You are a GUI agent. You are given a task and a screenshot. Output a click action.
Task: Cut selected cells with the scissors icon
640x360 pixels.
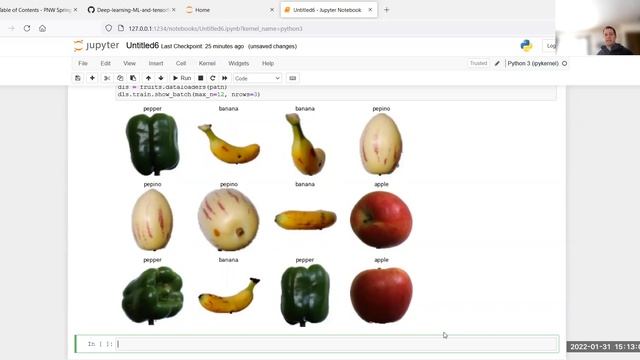(107, 78)
